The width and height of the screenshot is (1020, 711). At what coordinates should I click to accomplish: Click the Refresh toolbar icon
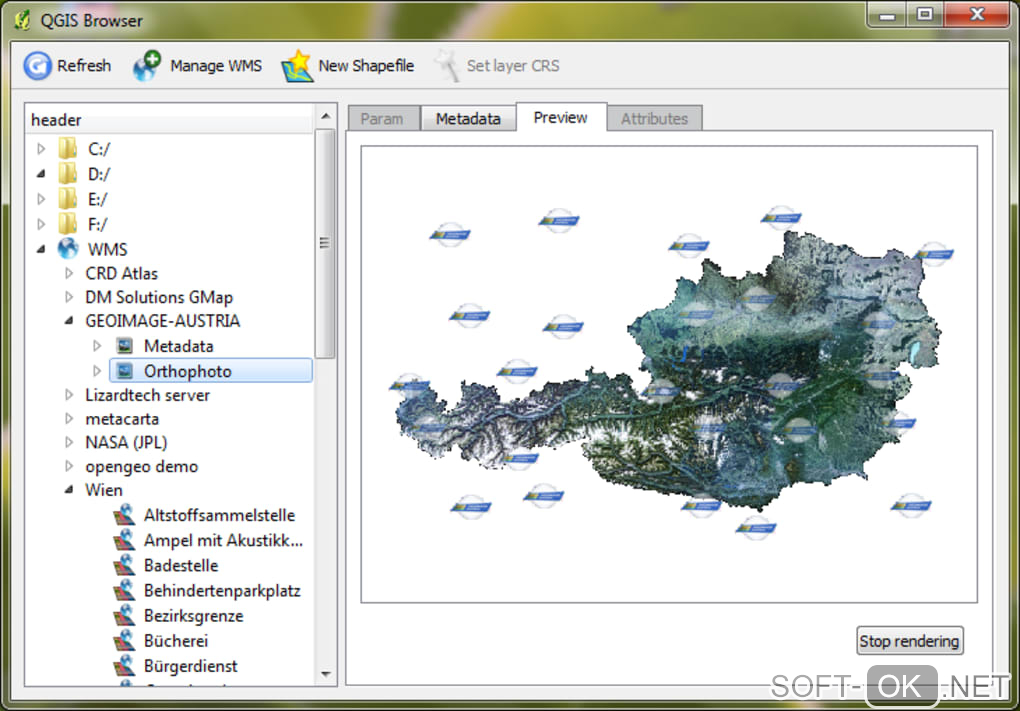coord(38,66)
